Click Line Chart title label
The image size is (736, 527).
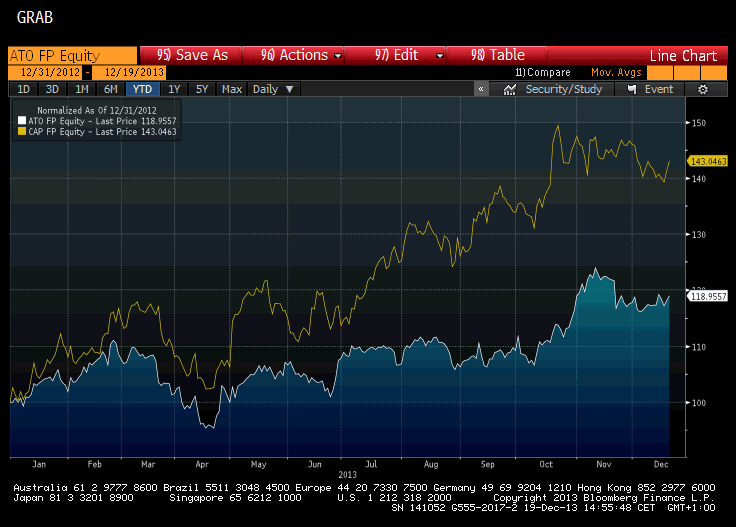[x=683, y=56]
